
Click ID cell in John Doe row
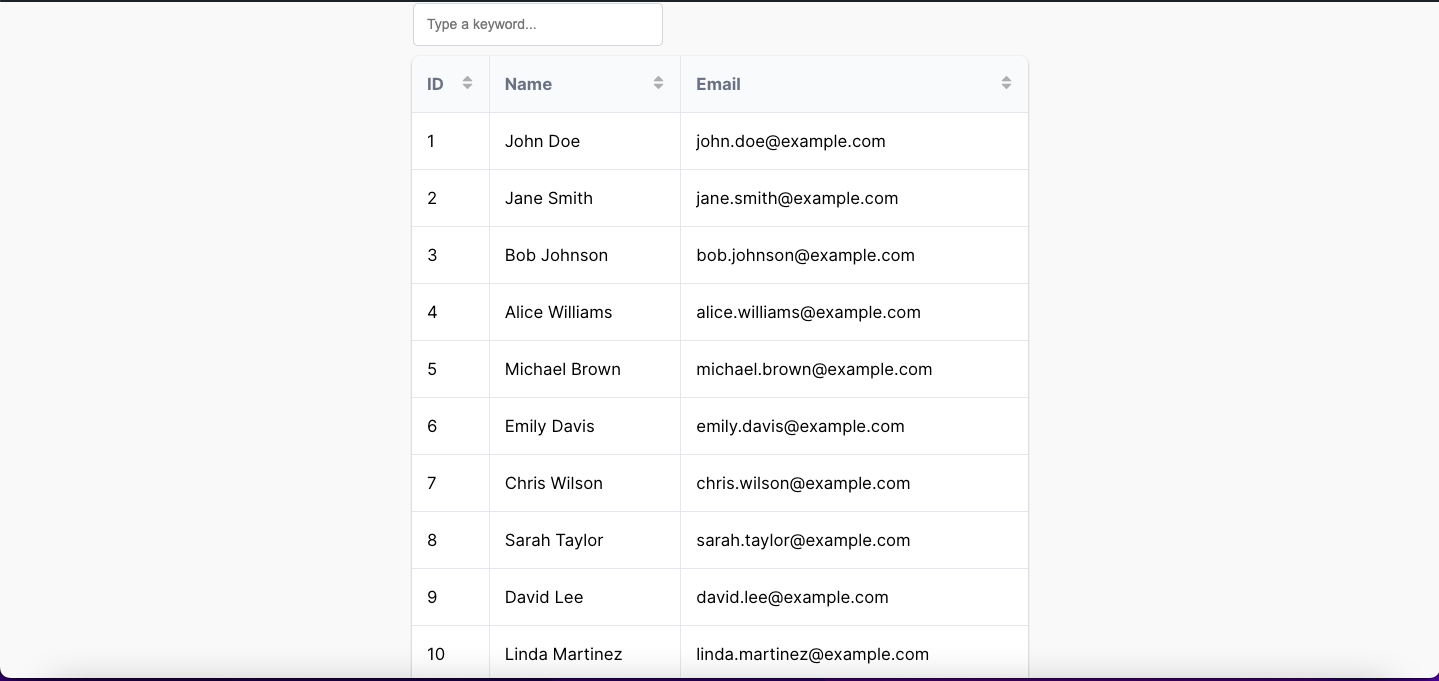click(451, 141)
